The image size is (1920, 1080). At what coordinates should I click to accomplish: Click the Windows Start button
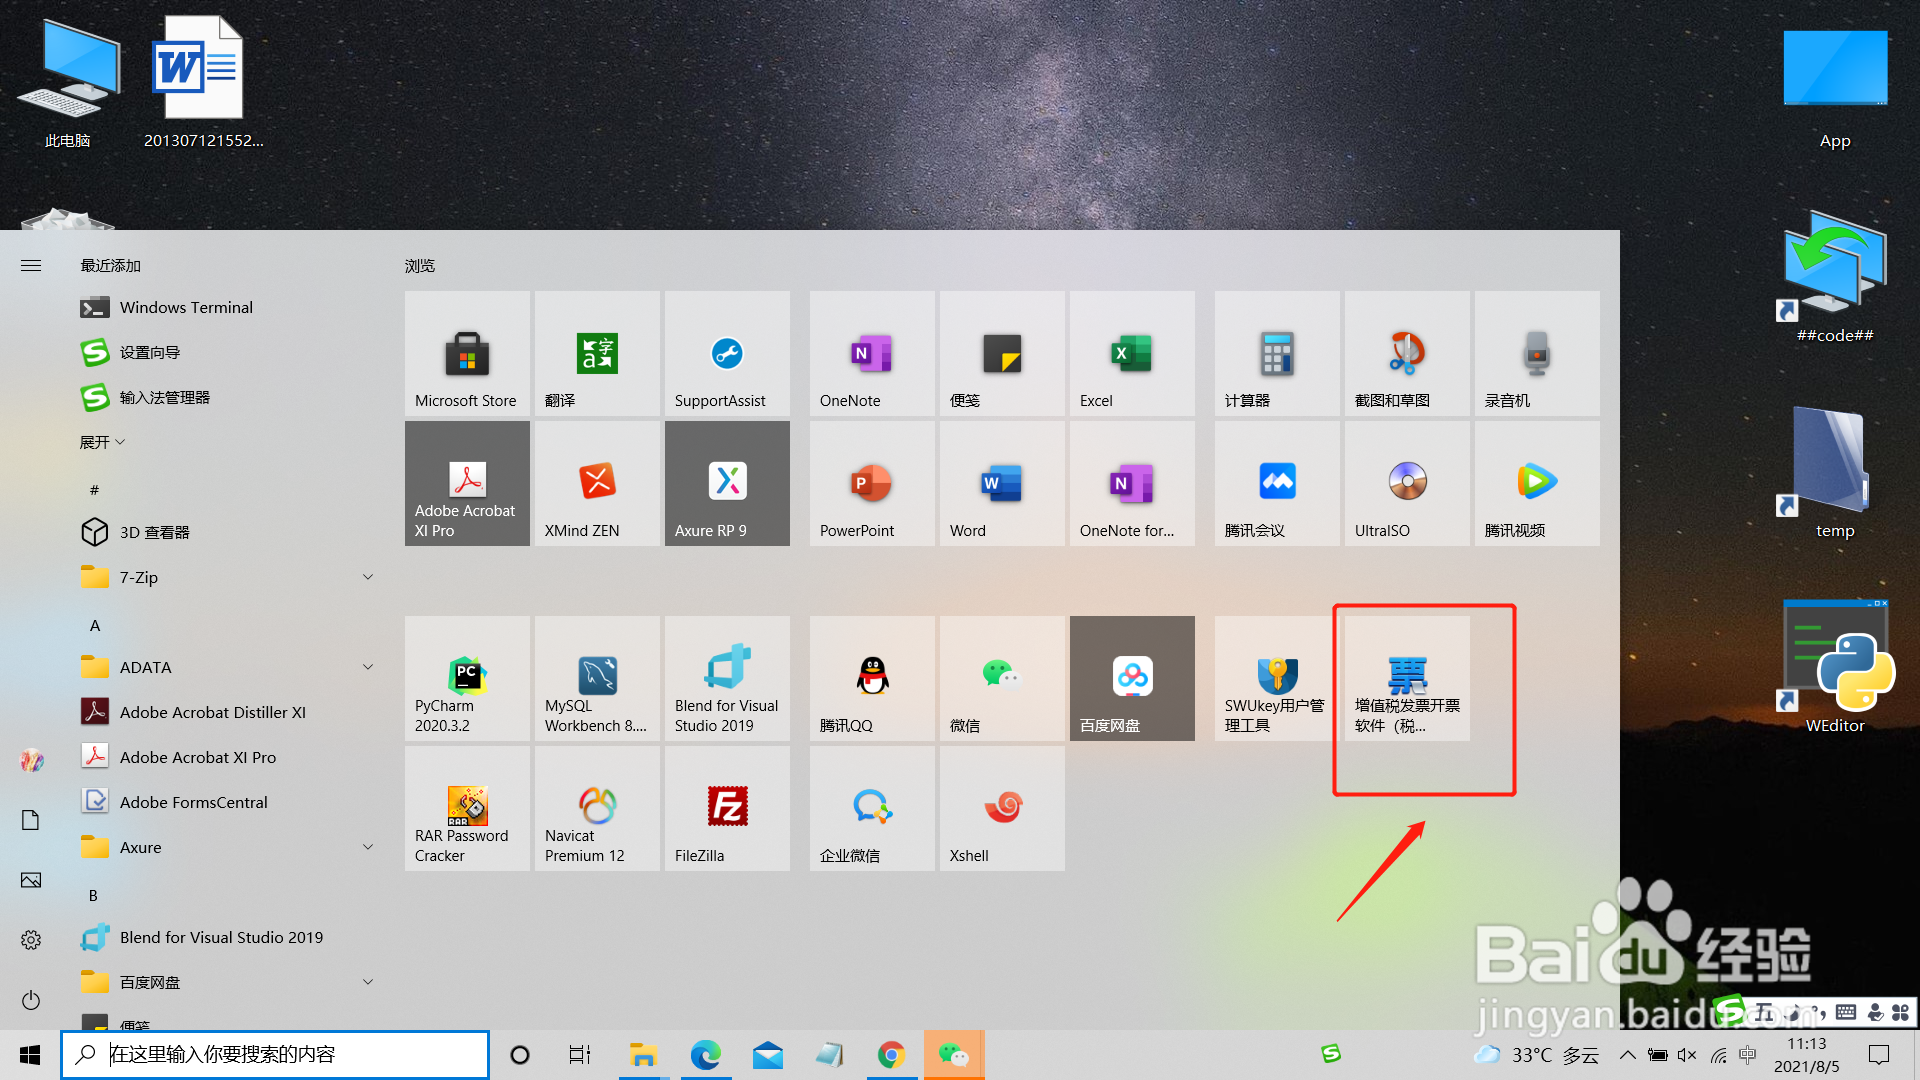pos(30,1055)
